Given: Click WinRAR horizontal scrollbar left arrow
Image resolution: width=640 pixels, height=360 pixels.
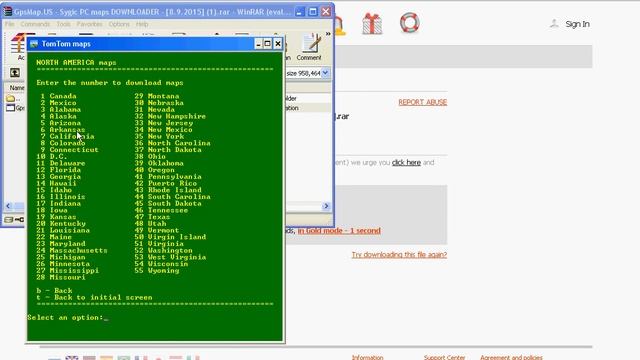Looking at the screenshot, I should point(8,206).
